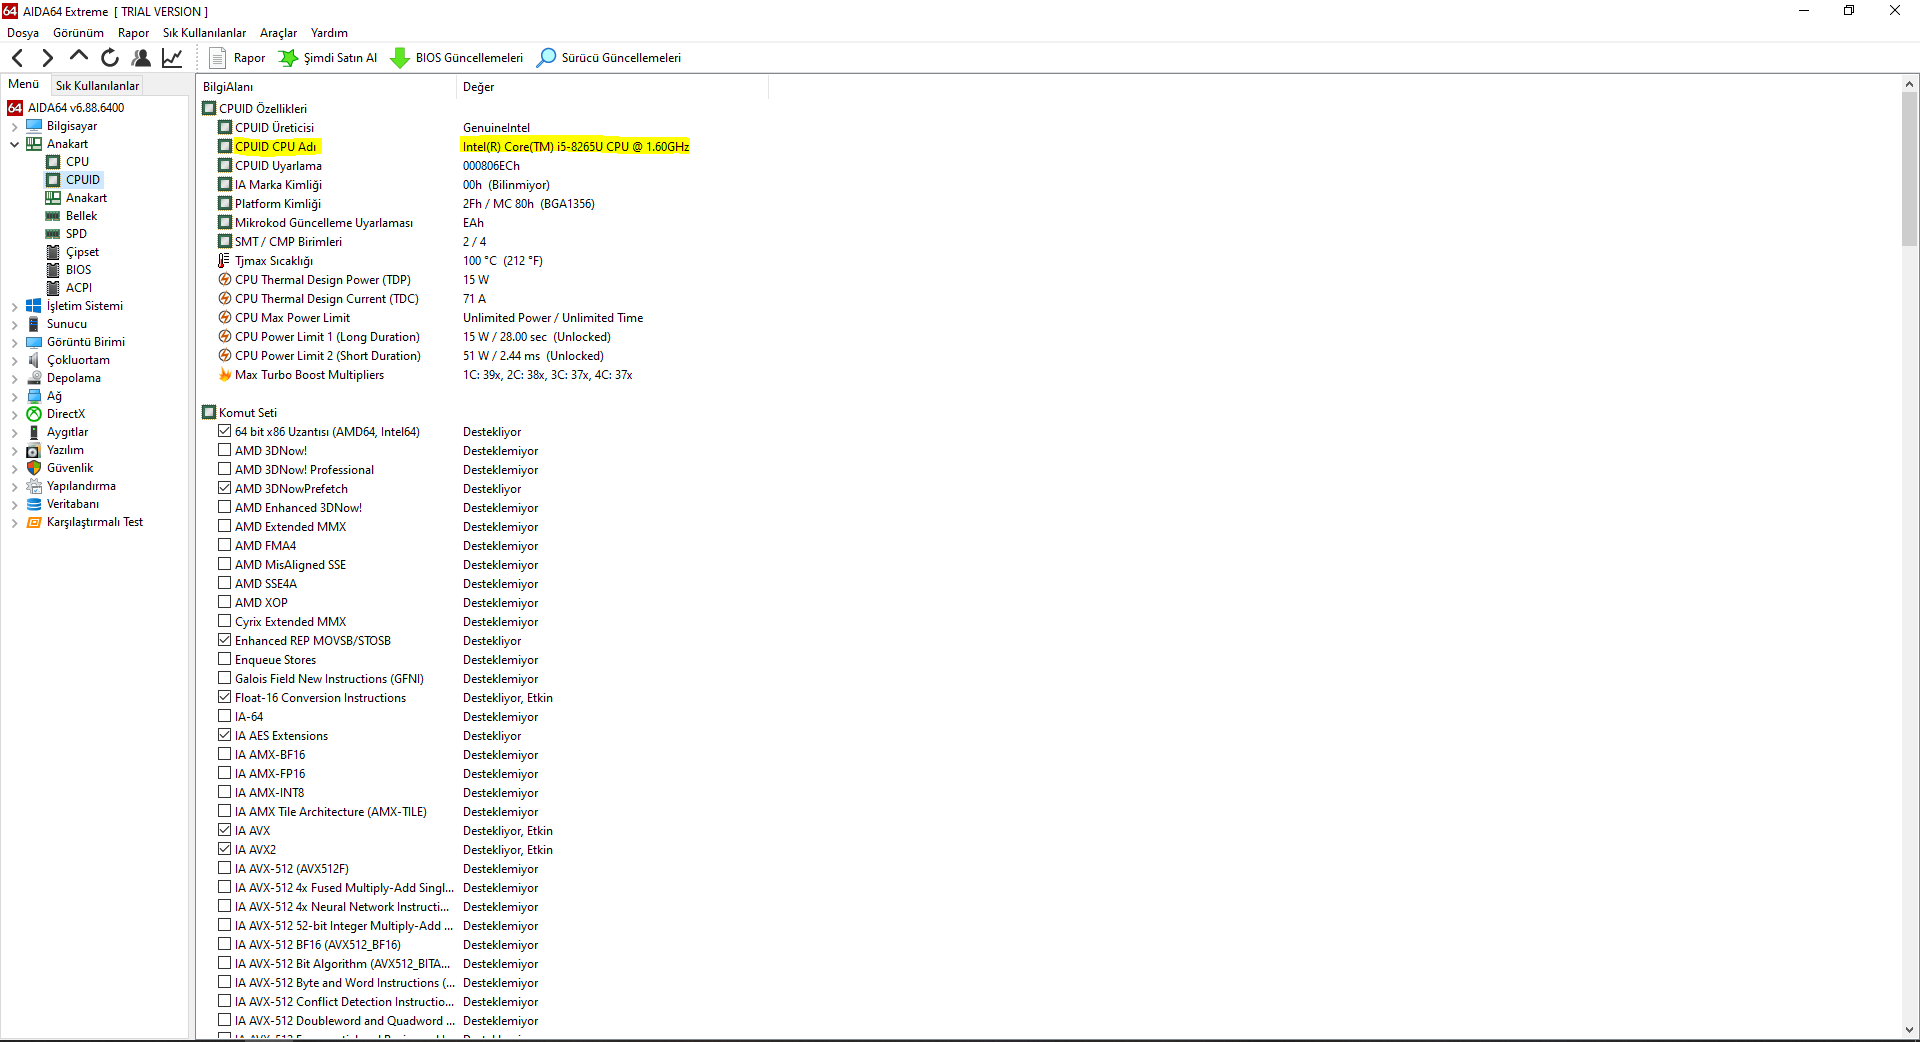Click the vertical scrollbar thumb
This screenshot has width=1920, height=1042.
pyautogui.click(x=1909, y=169)
